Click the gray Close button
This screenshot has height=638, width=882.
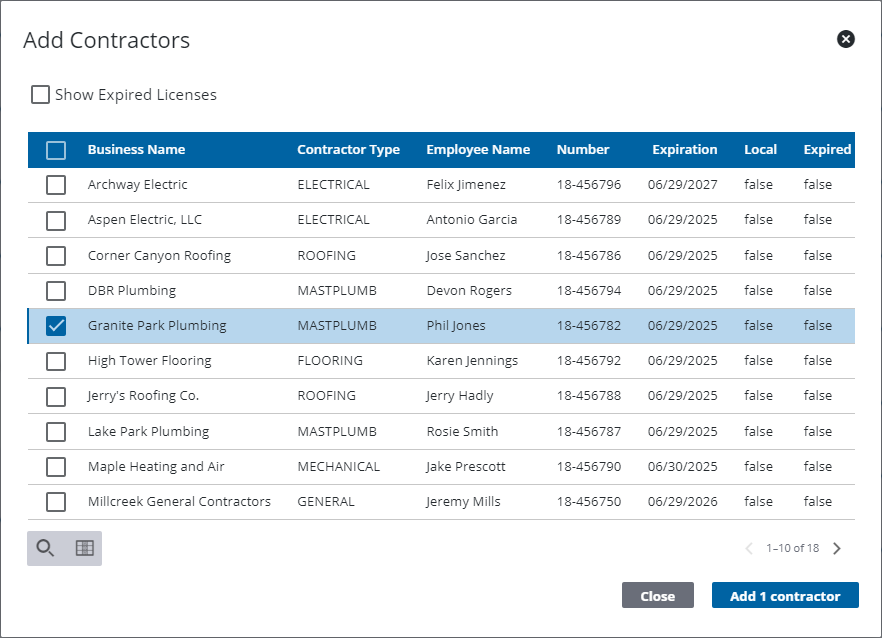point(657,596)
